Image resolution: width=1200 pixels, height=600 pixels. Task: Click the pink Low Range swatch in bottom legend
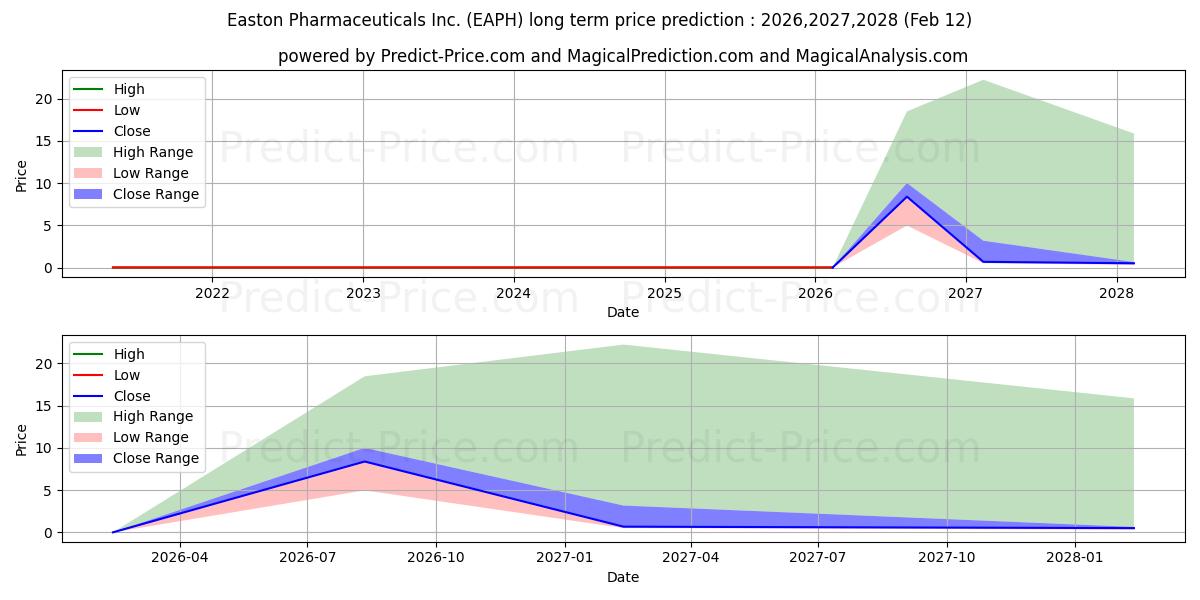[89, 438]
